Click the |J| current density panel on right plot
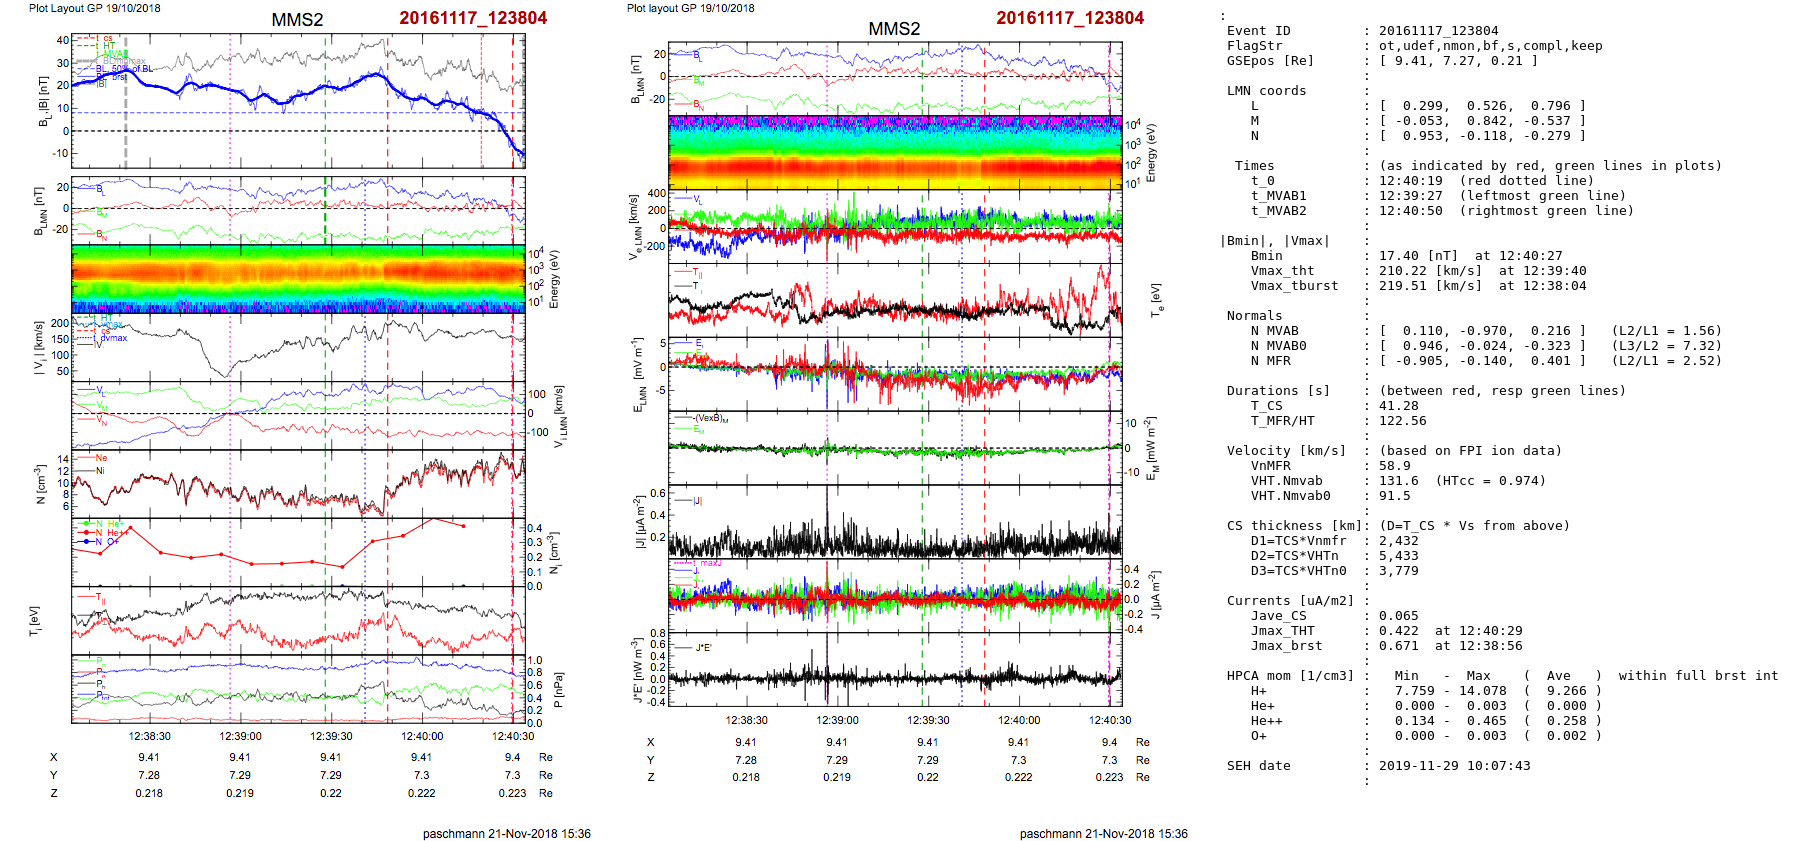 point(895,521)
